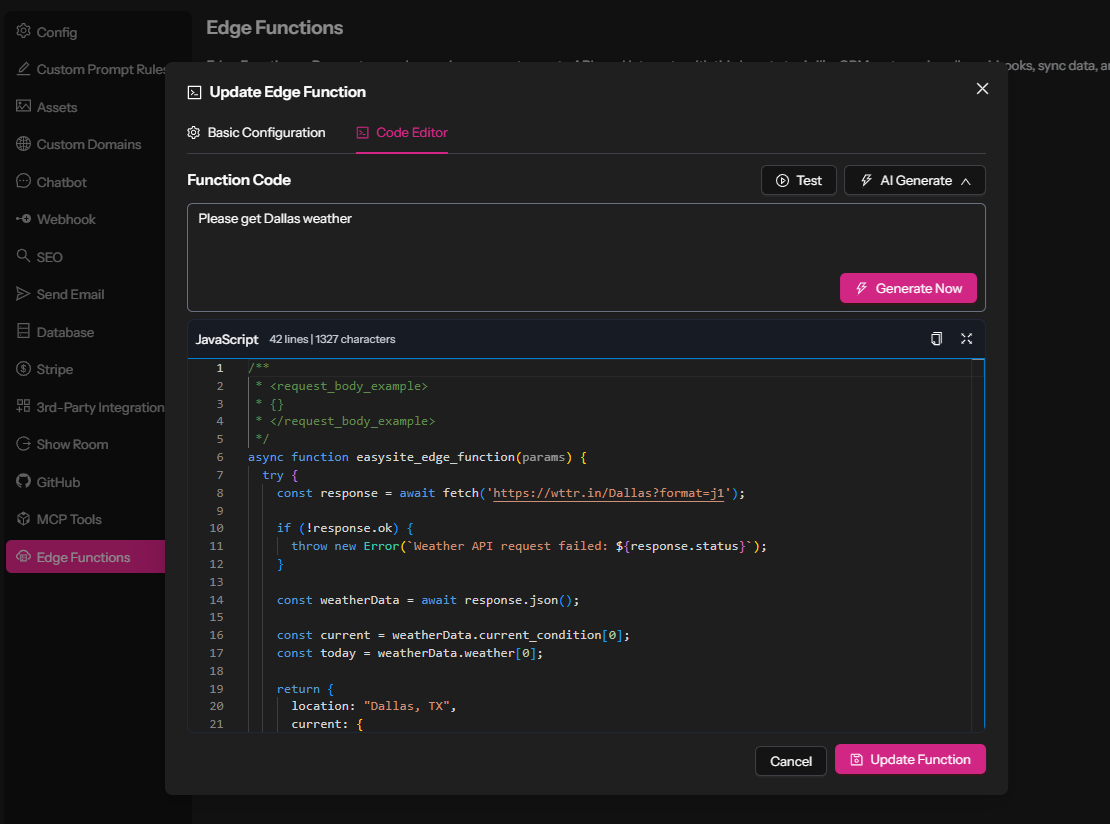This screenshot has width=1110, height=824.
Task: Open Webhook settings in sidebar
Action: click(66, 219)
